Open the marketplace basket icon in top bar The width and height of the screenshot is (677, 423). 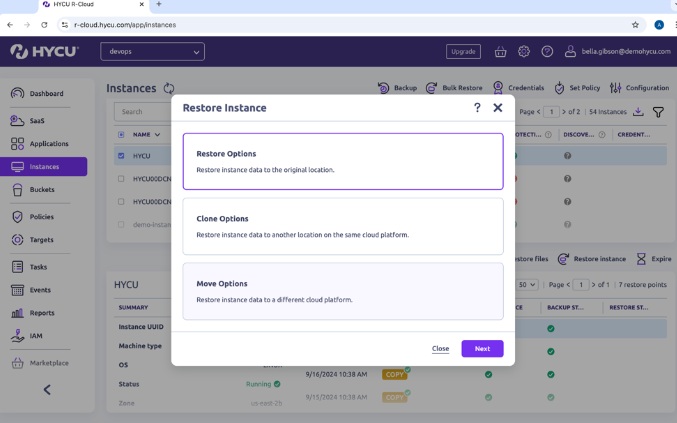point(499,51)
